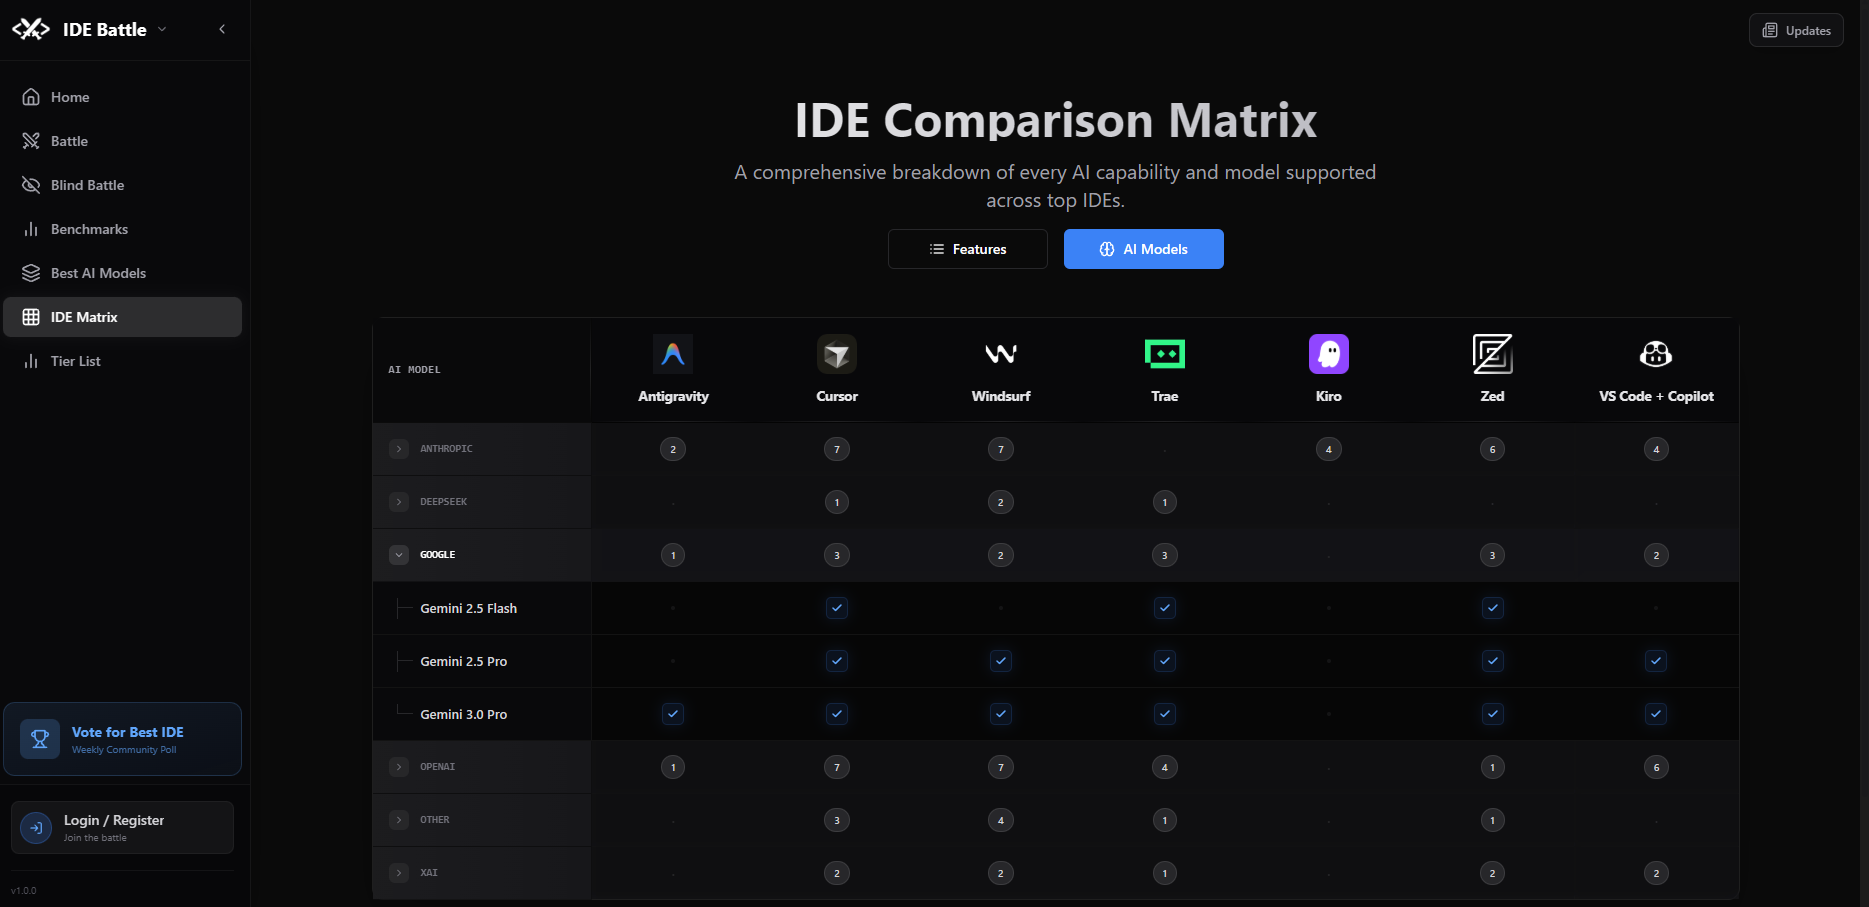This screenshot has height=907, width=1869.
Task: Select the Kiro ghost logo
Action: point(1328,353)
